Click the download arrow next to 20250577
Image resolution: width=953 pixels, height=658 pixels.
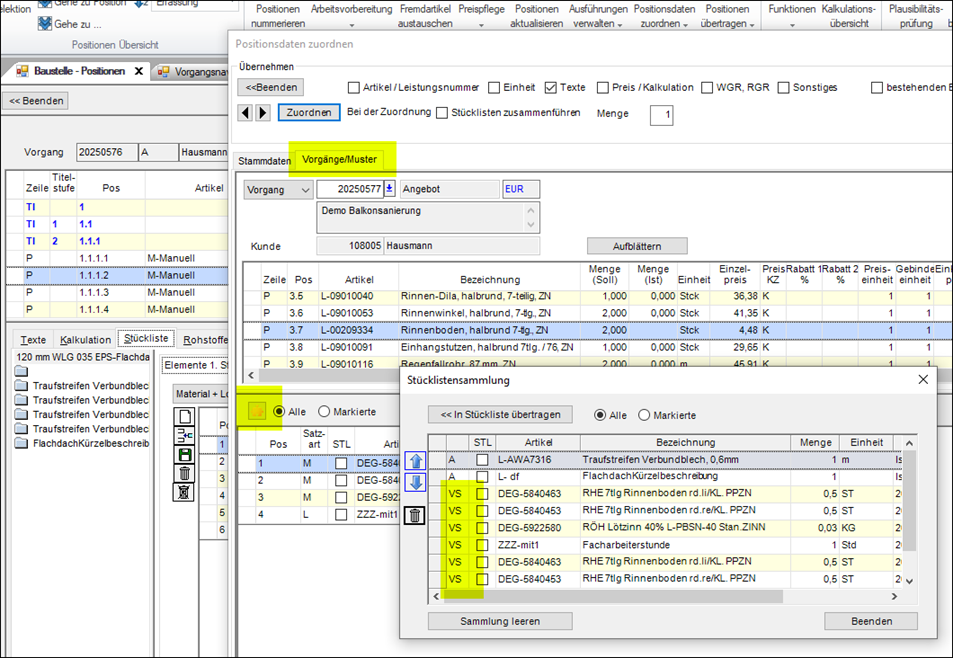pyautogui.click(x=389, y=189)
